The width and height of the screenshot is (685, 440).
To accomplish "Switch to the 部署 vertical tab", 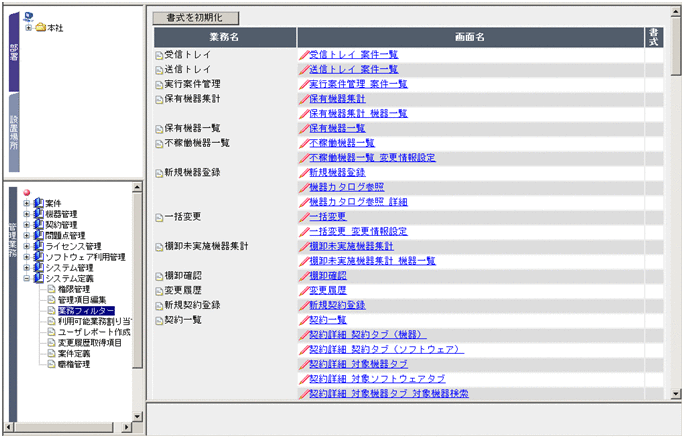I will click(x=14, y=52).
